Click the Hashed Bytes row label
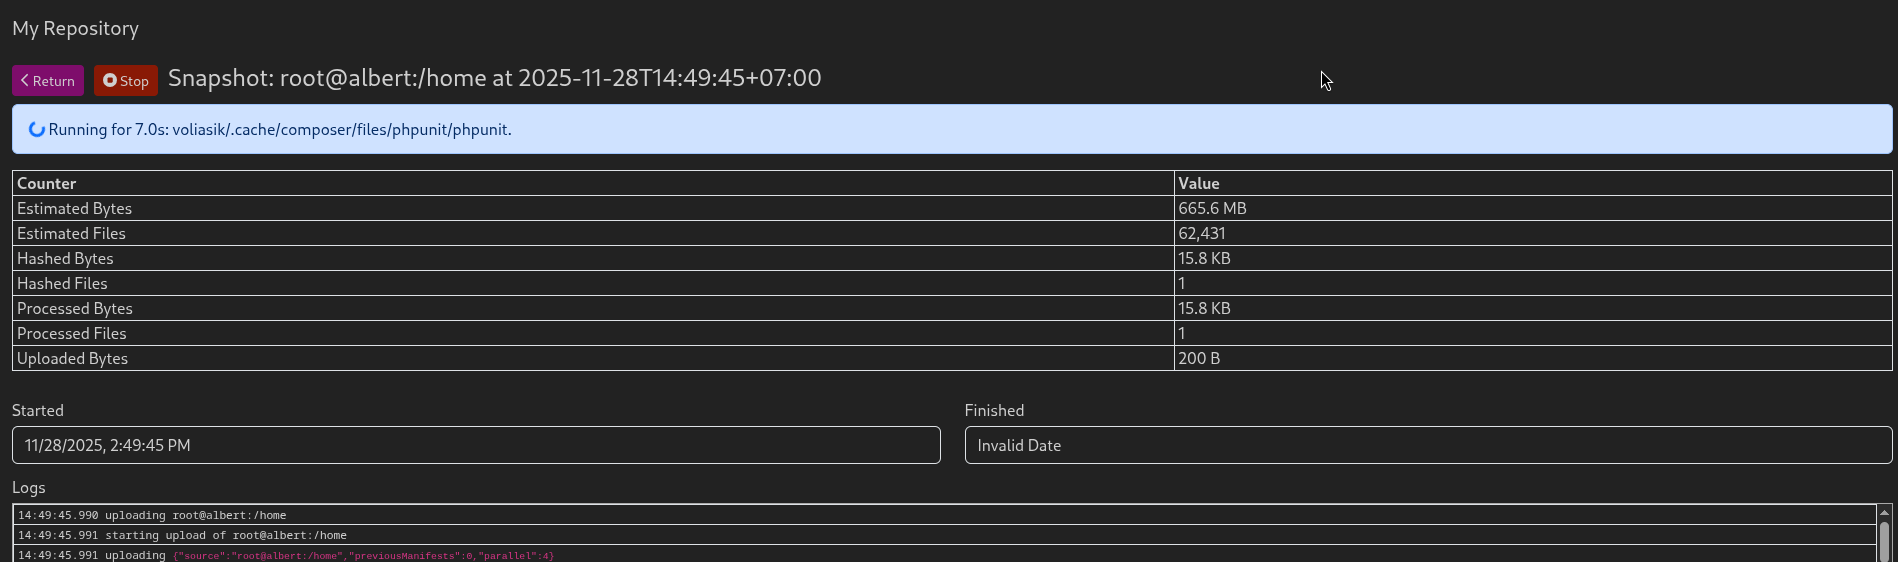 (x=65, y=258)
